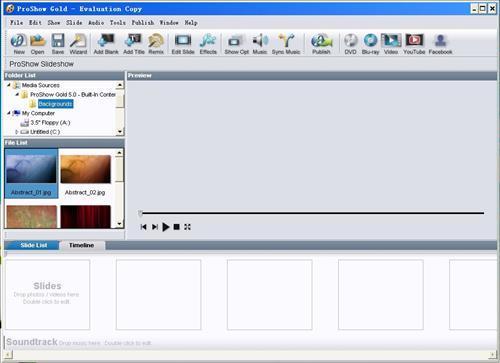Image resolution: width=500 pixels, height=363 pixels.
Task: Play the slideshow preview
Action: 166,227
